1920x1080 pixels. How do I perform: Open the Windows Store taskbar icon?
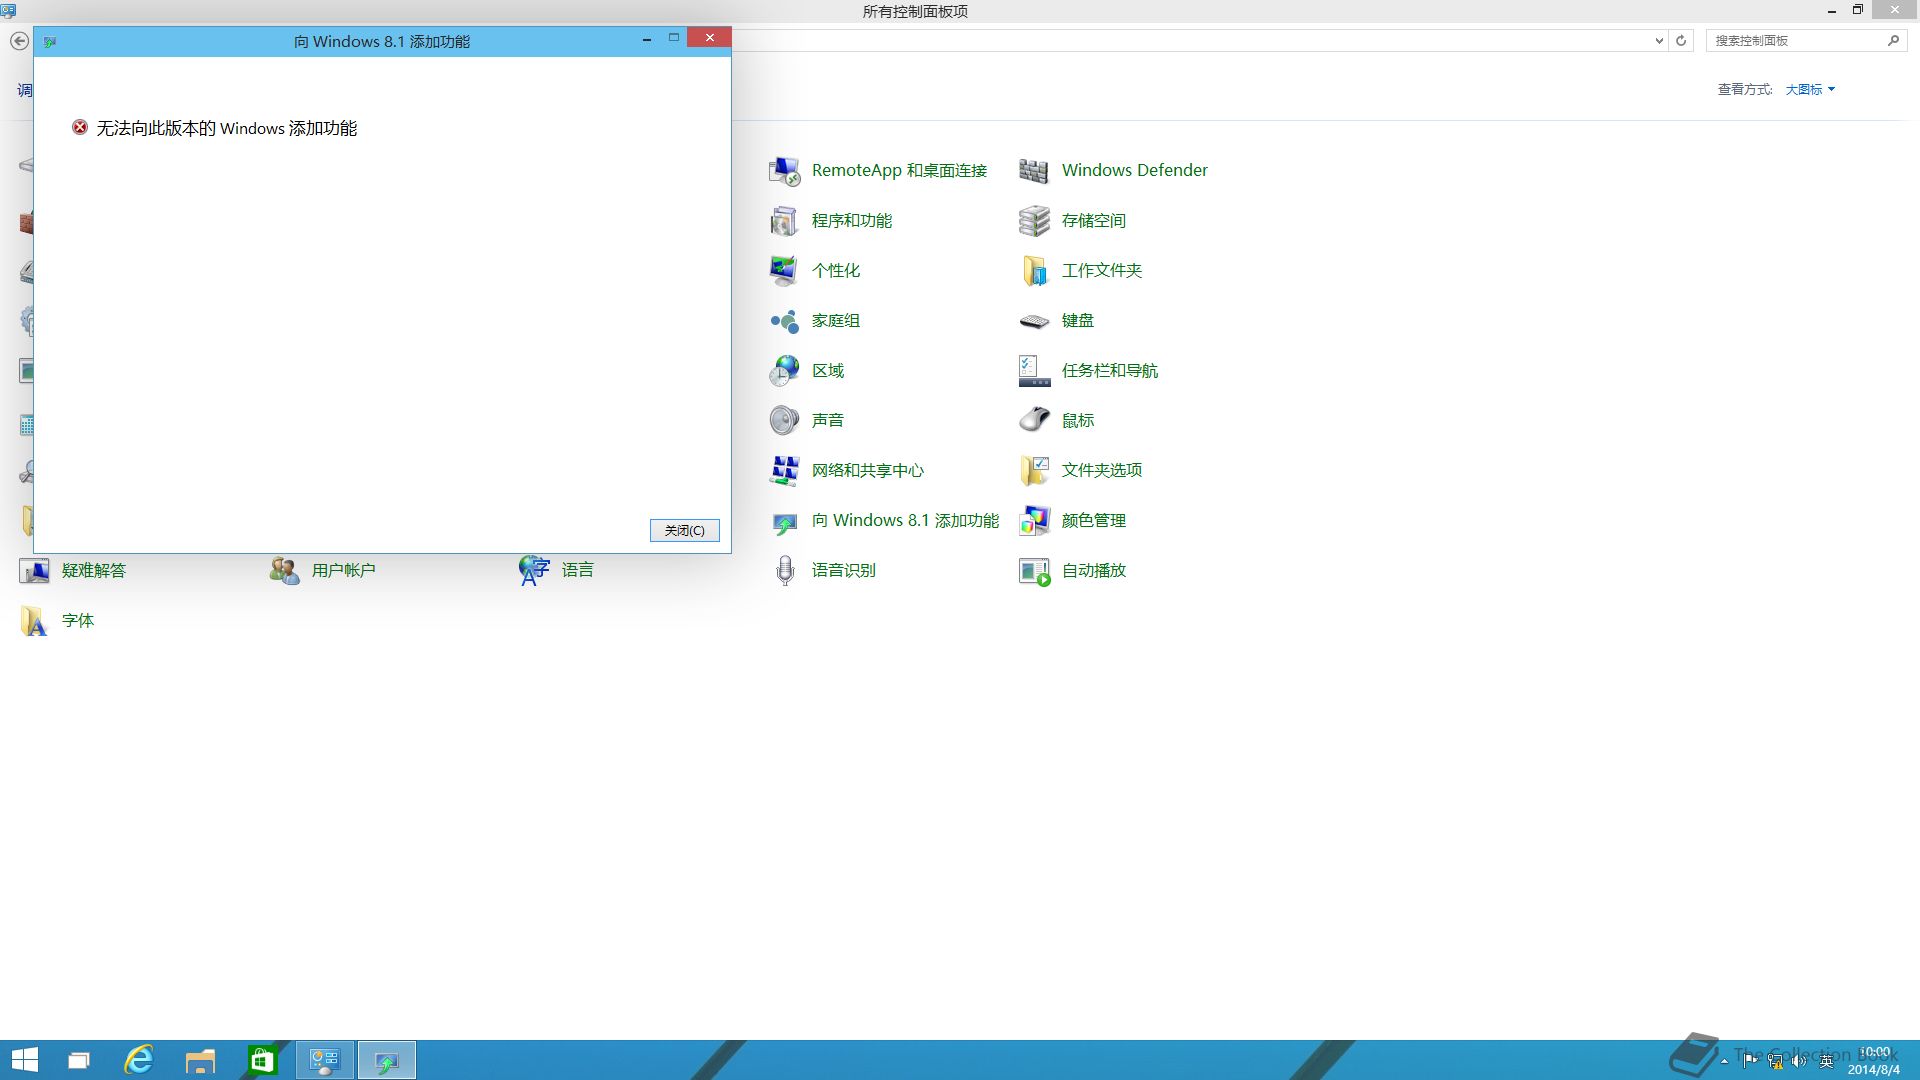[x=262, y=1060]
